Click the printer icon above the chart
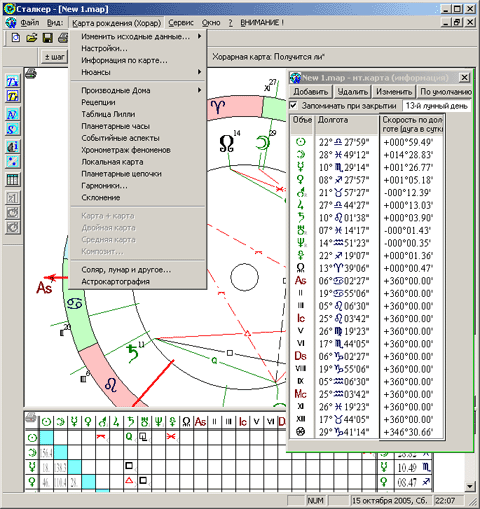 coord(31,74)
